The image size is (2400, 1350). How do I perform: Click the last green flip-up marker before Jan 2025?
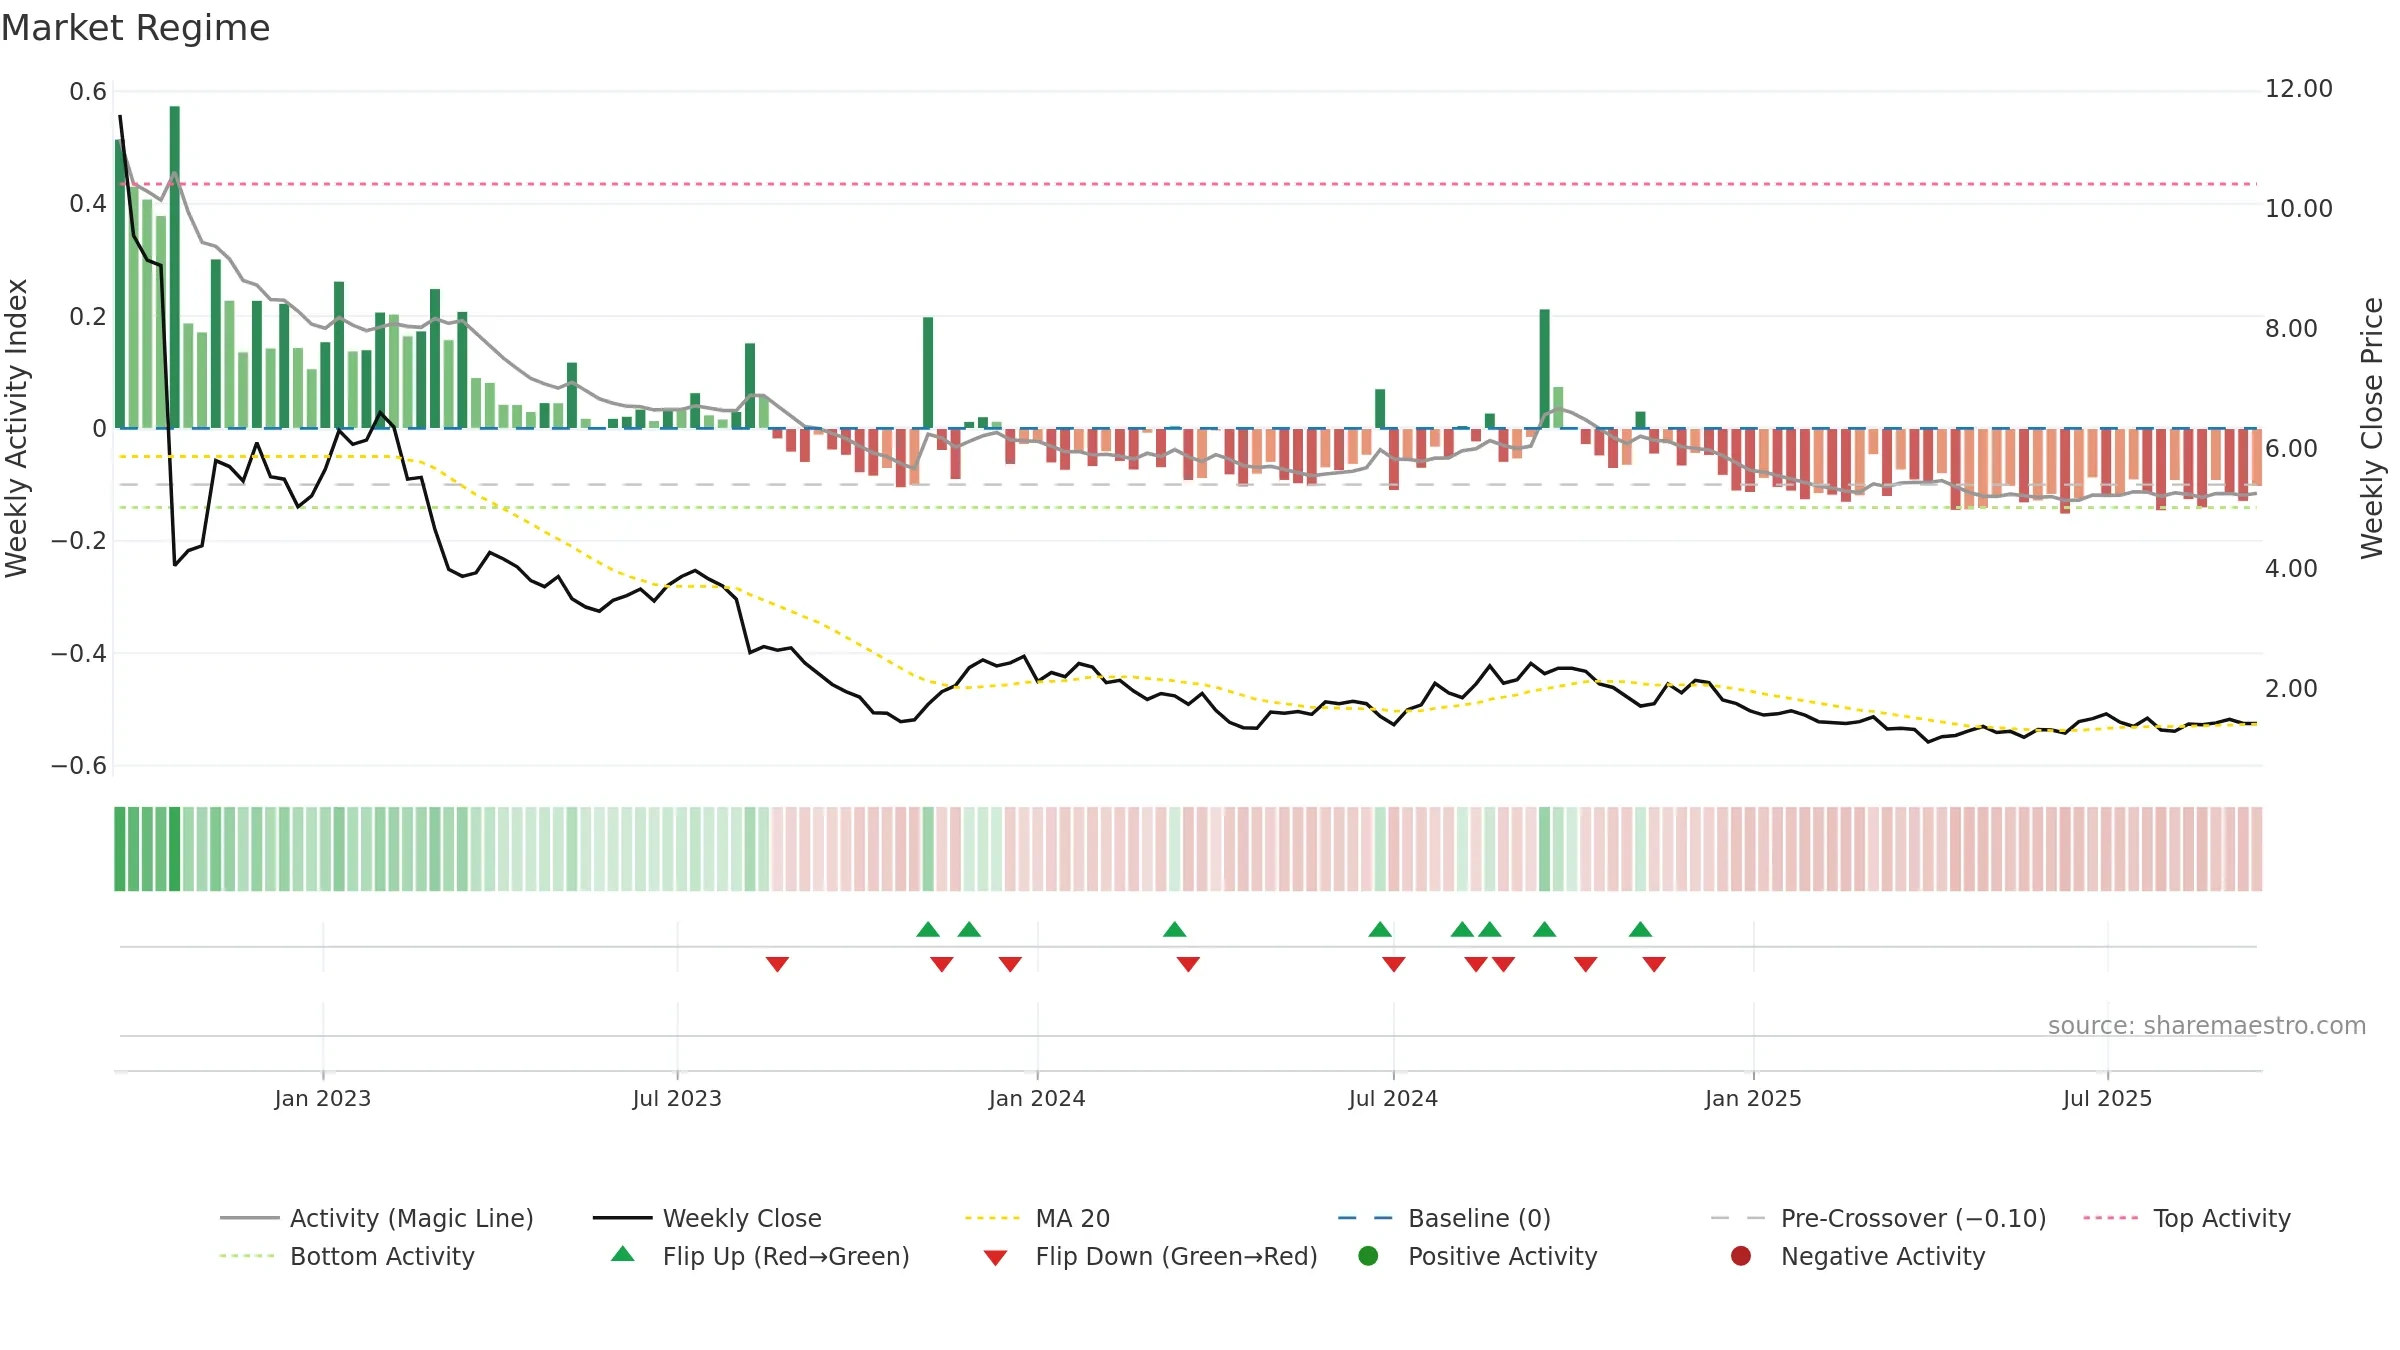[1640, 929]
